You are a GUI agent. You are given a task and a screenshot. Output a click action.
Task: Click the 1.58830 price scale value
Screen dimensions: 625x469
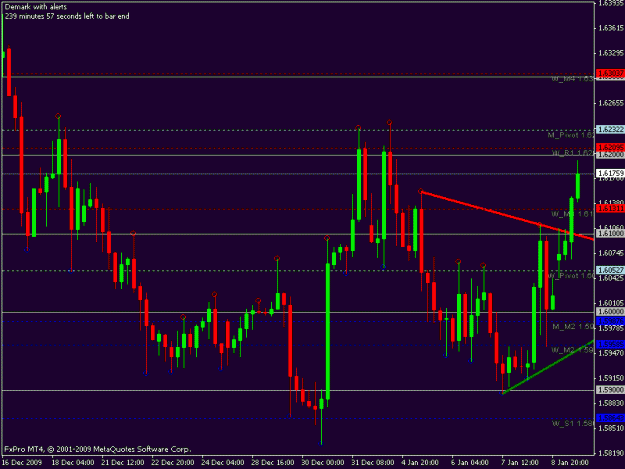coord(611,403)
